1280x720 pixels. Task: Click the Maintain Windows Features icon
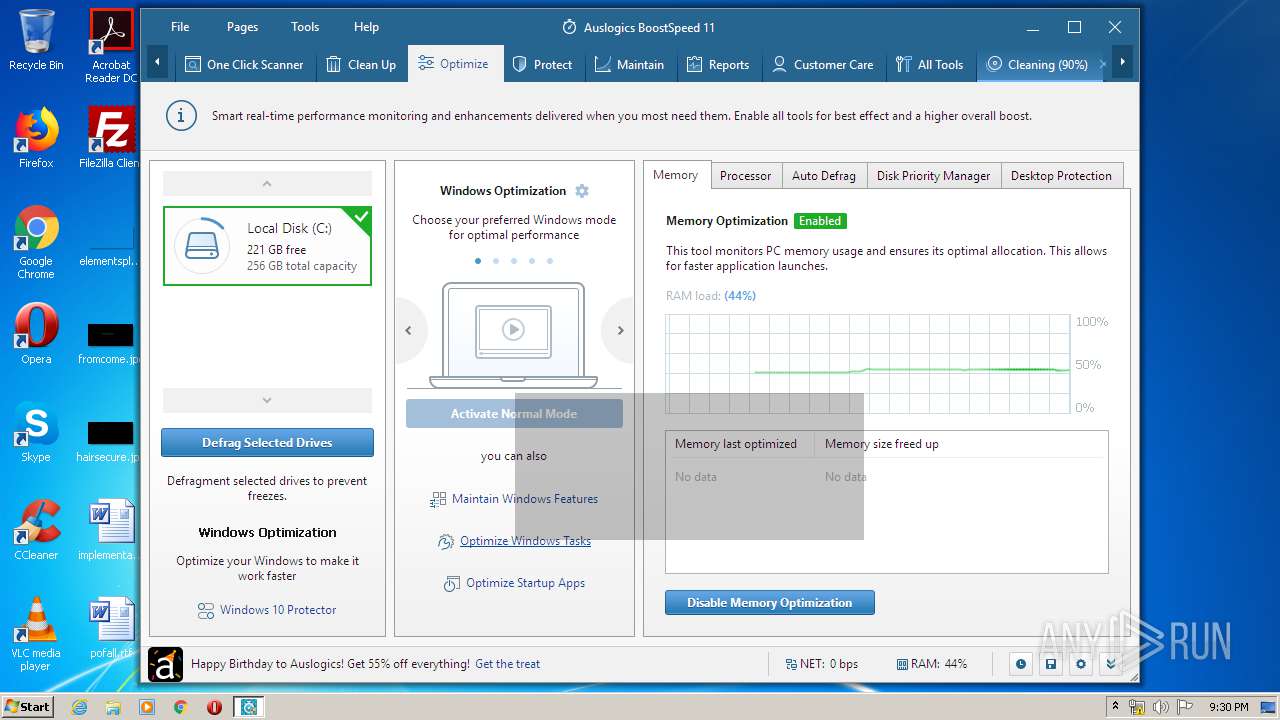coord(438,499)
